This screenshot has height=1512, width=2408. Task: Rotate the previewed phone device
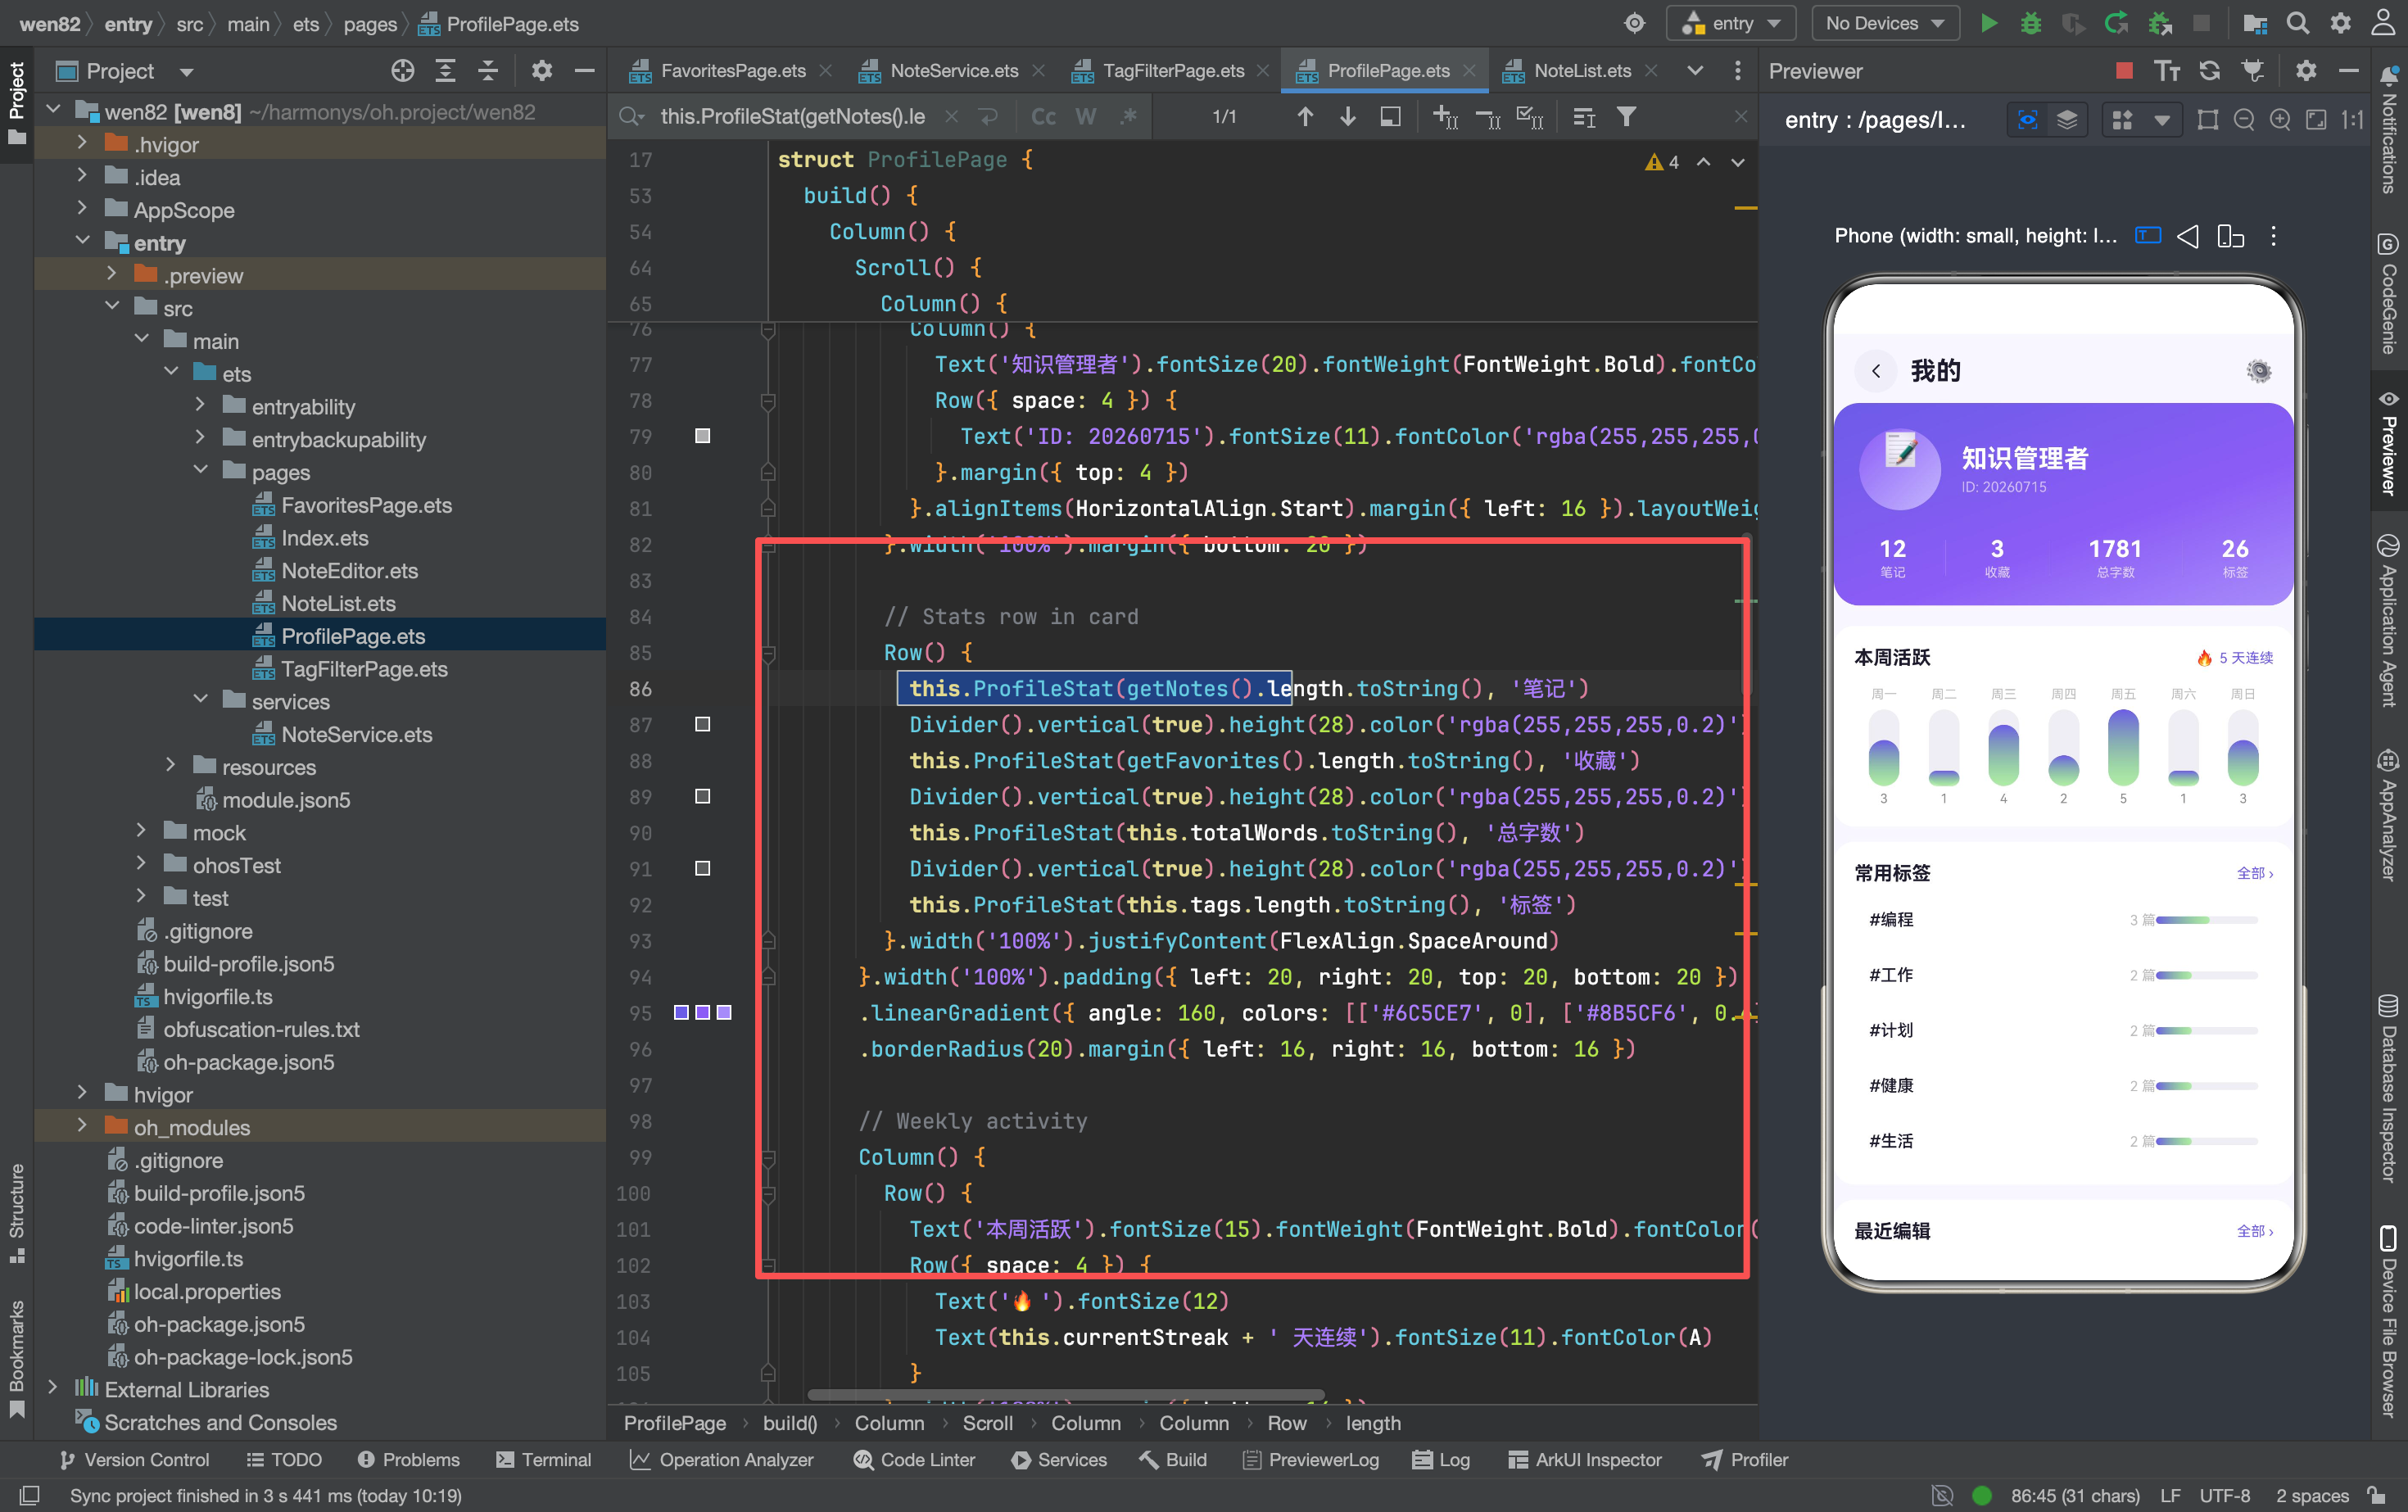click(2230, 236)
